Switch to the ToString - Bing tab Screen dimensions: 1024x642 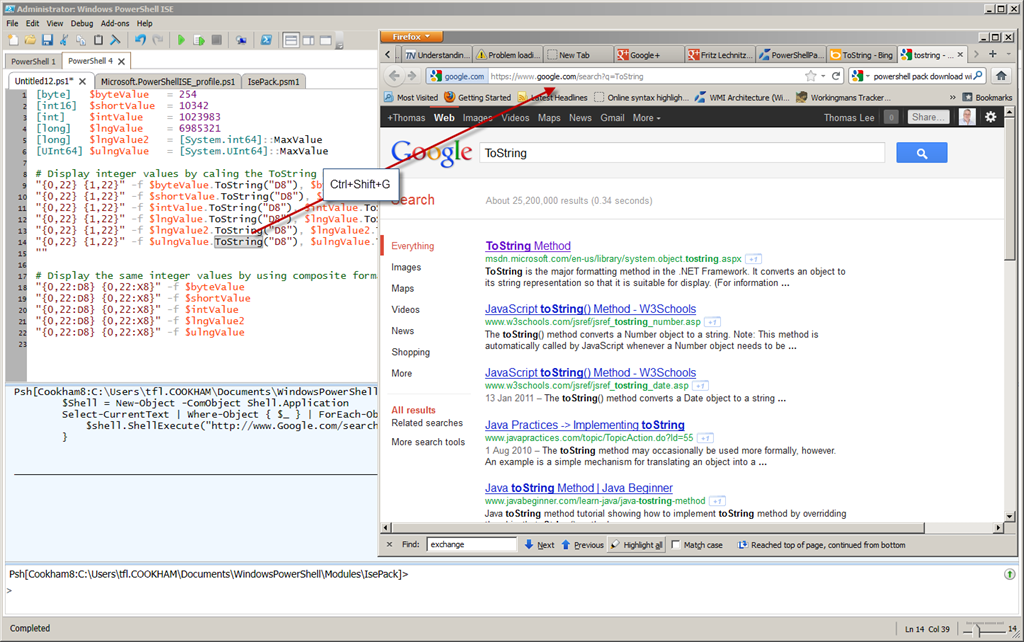coord(861,55)
